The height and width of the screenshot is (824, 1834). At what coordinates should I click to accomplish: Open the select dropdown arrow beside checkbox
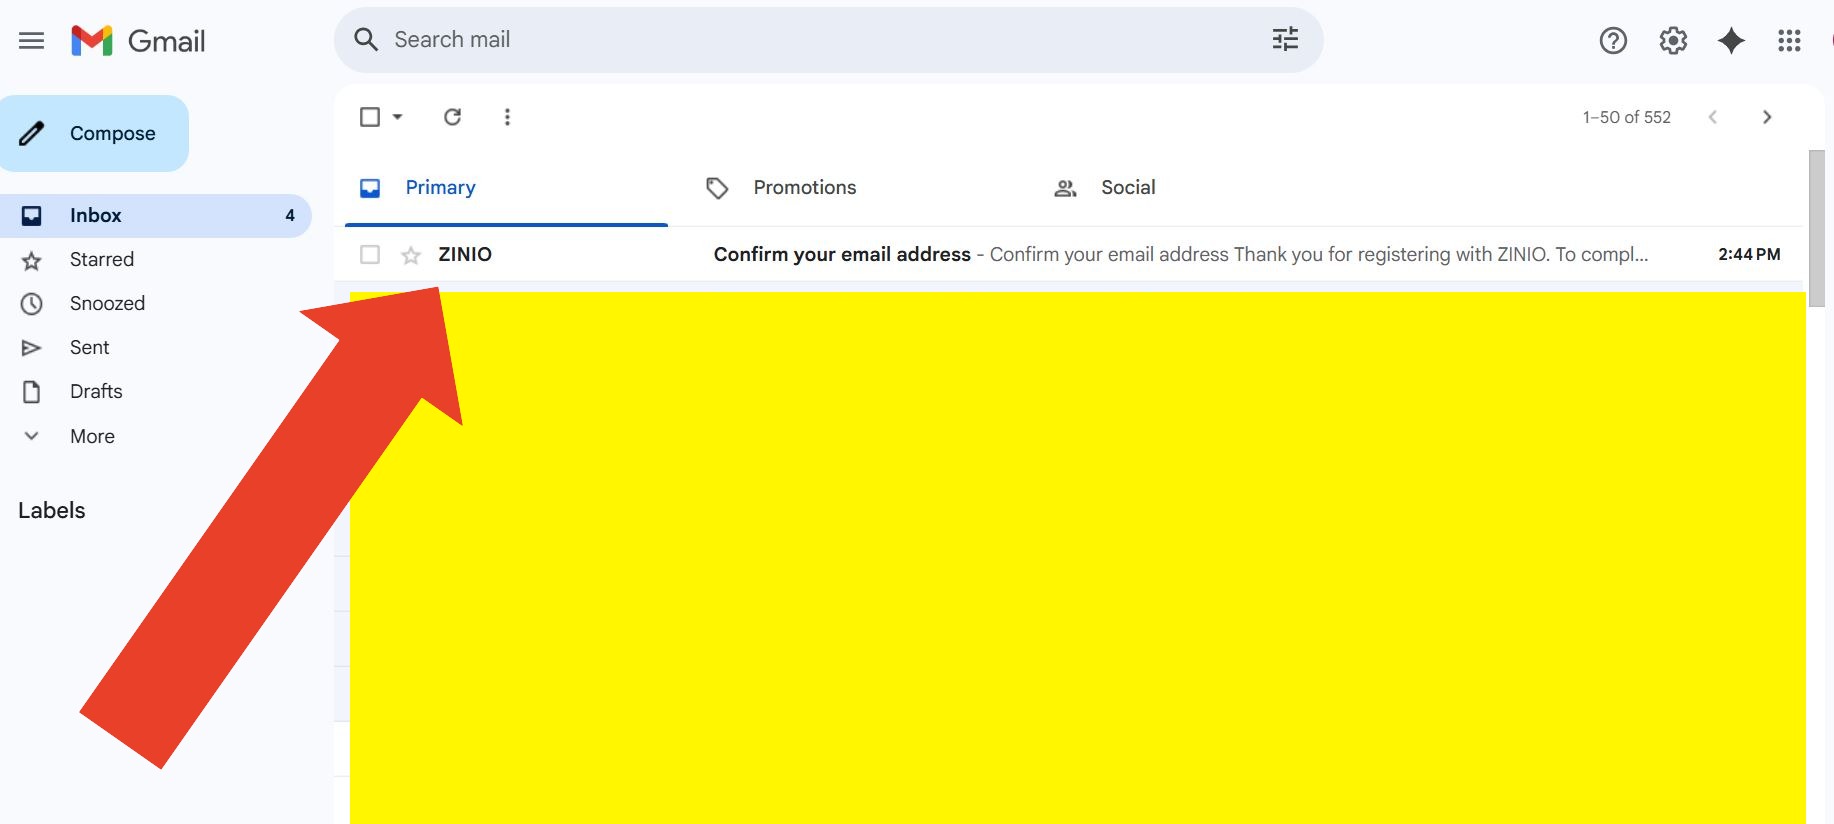click(398, 117)
